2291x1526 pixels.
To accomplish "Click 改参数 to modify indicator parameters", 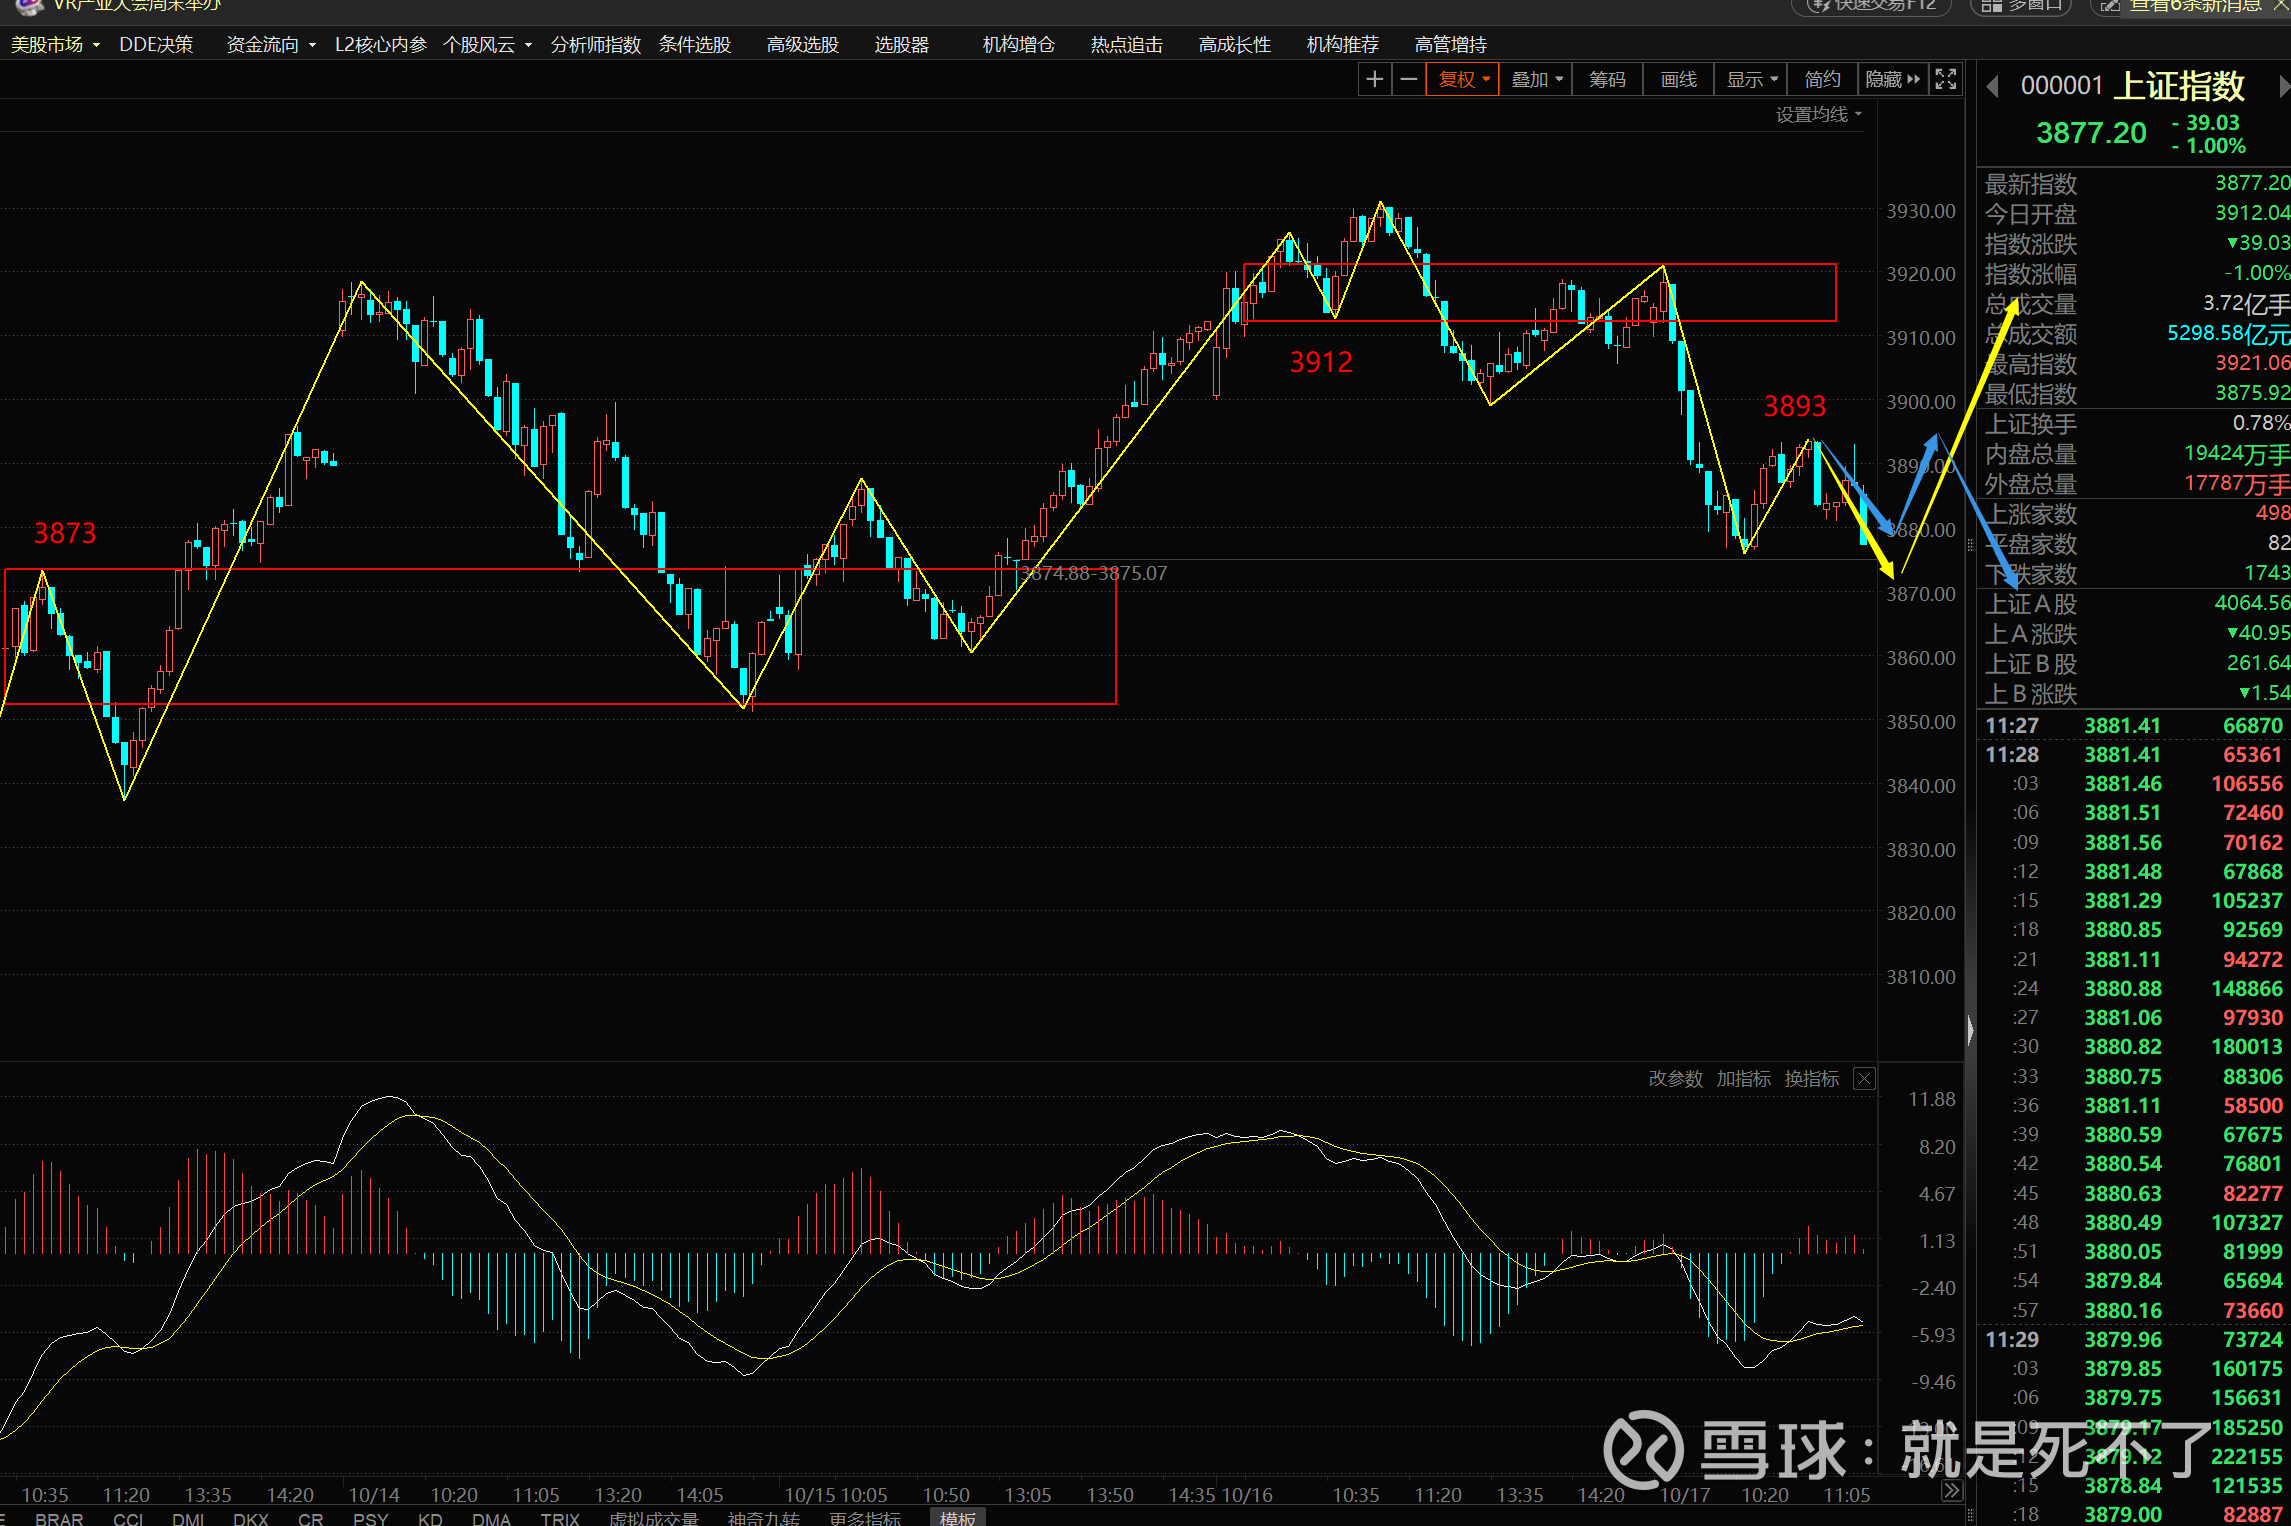I will click(1675, 1079).
